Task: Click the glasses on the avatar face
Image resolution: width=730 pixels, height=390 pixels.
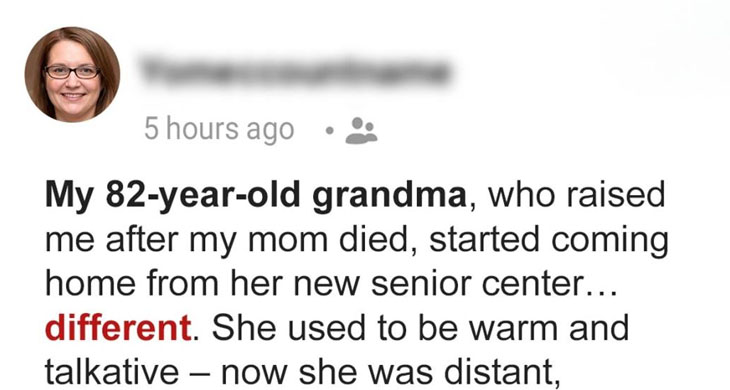Action: tap(72, 72)
